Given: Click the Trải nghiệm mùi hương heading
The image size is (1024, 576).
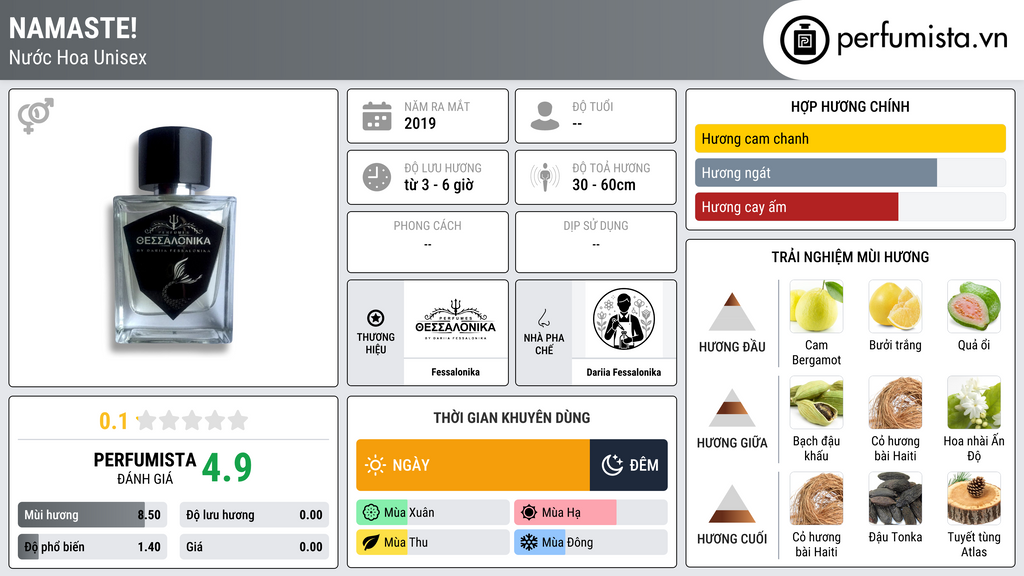Looking at the screenshot, I should click(850, 257).
